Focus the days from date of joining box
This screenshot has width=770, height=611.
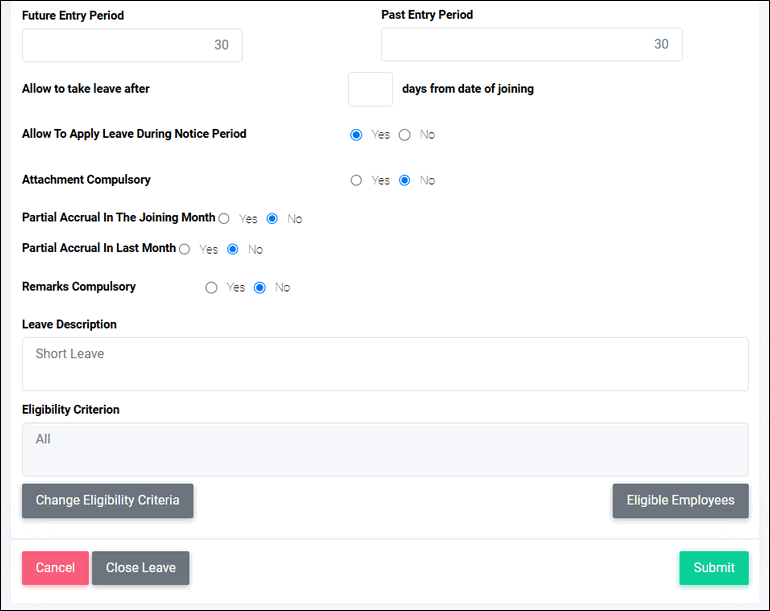tap(370, 89)
